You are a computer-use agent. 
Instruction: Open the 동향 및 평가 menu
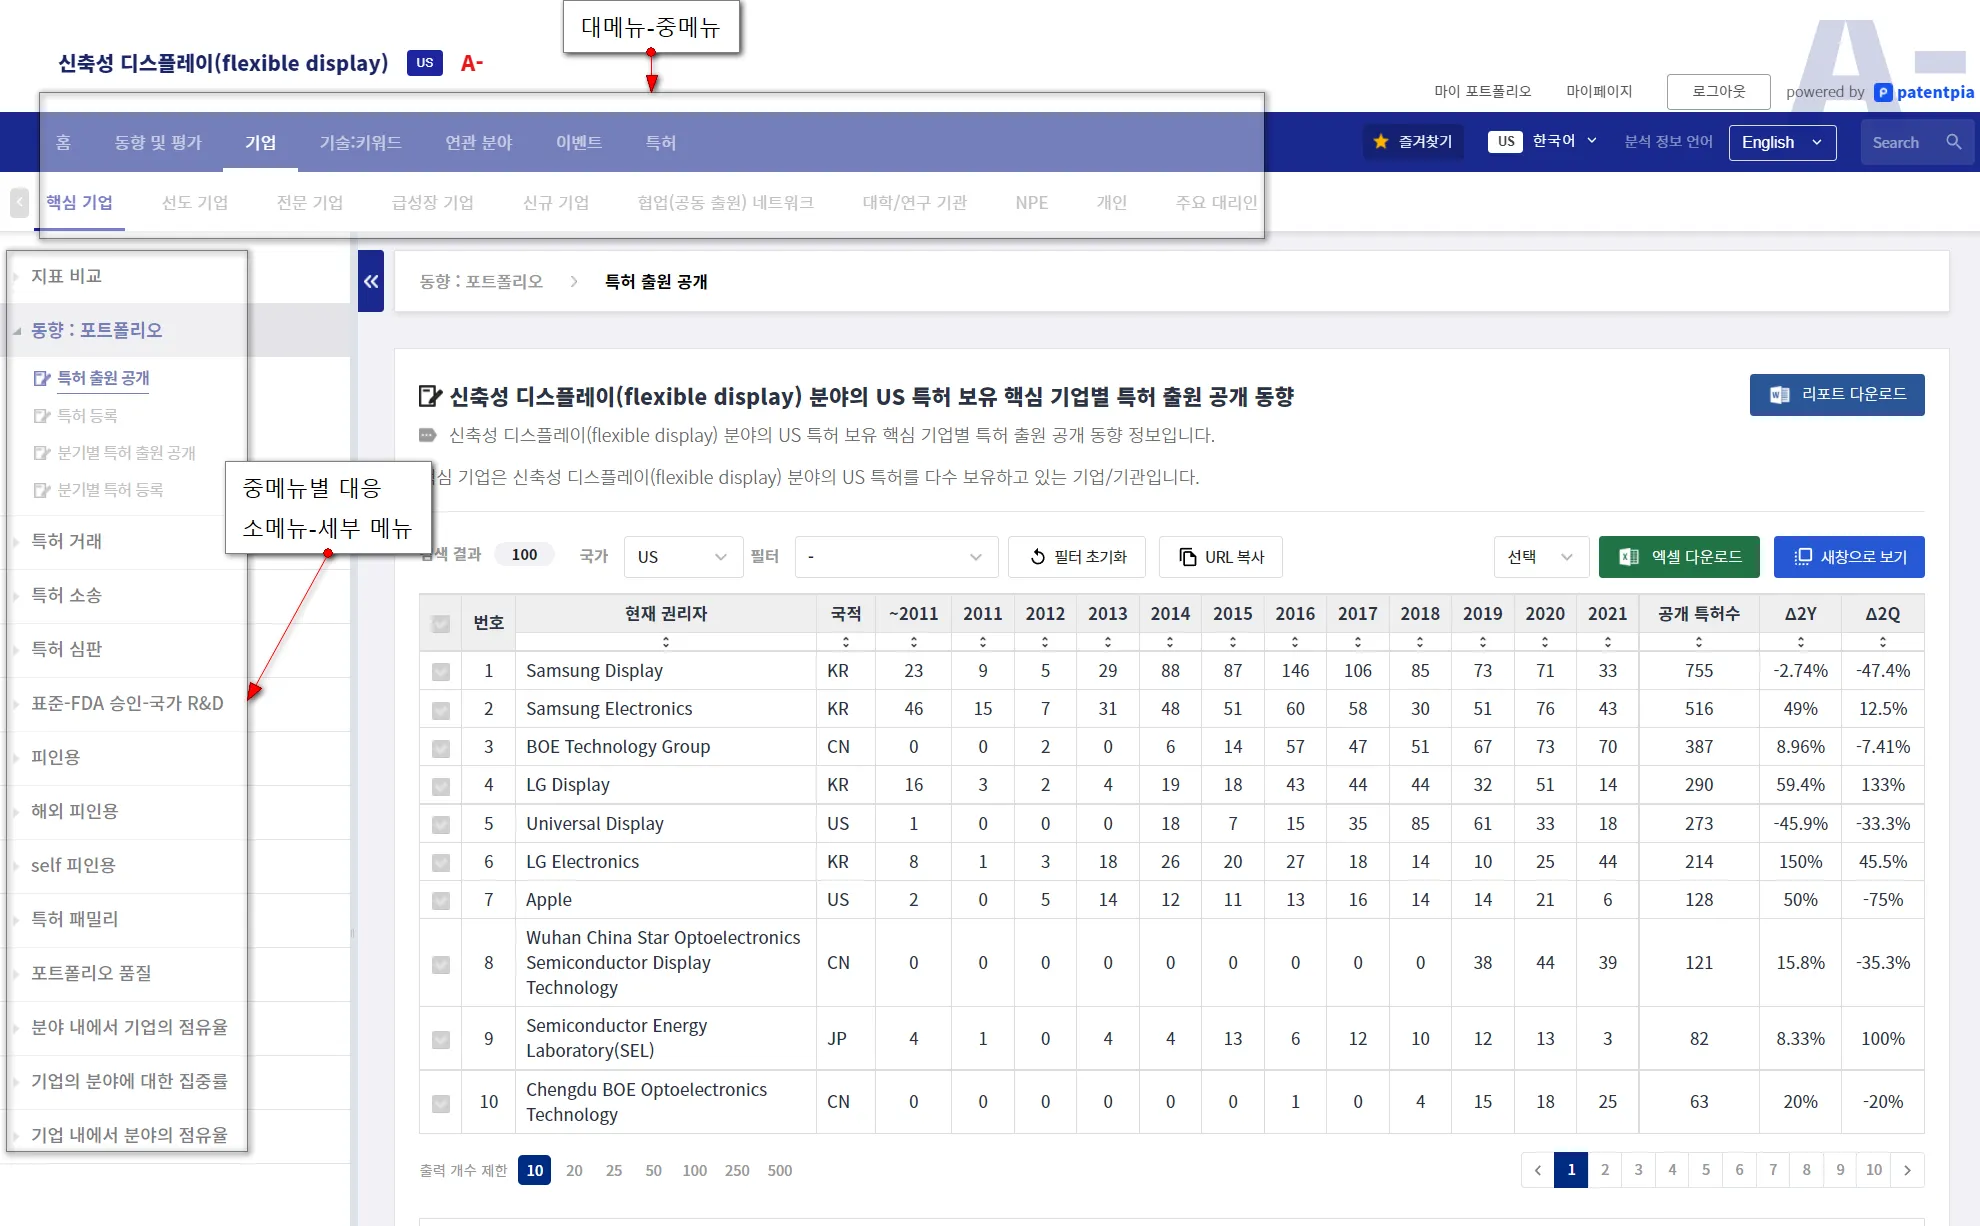click(158, 142)
